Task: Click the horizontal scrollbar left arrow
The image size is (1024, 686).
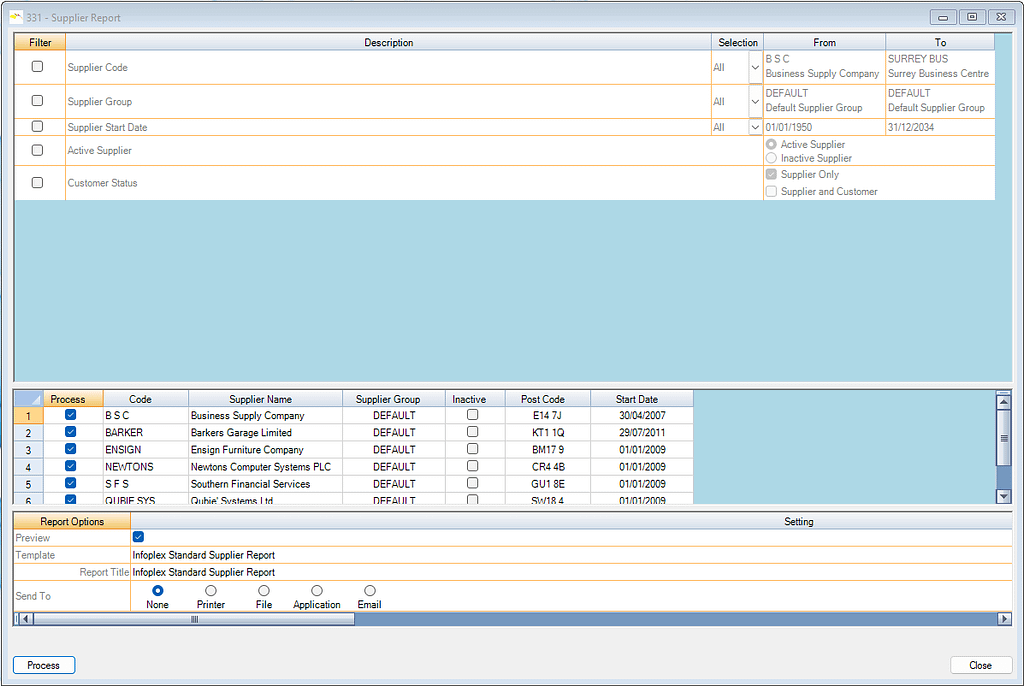Action: [x=25, y=619]
